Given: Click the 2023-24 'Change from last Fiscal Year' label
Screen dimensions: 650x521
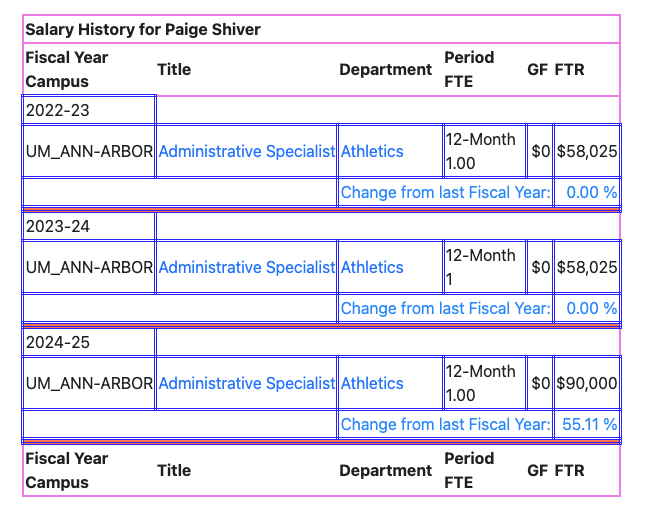Looking at the screenshot, I should (x=445, y=309).
